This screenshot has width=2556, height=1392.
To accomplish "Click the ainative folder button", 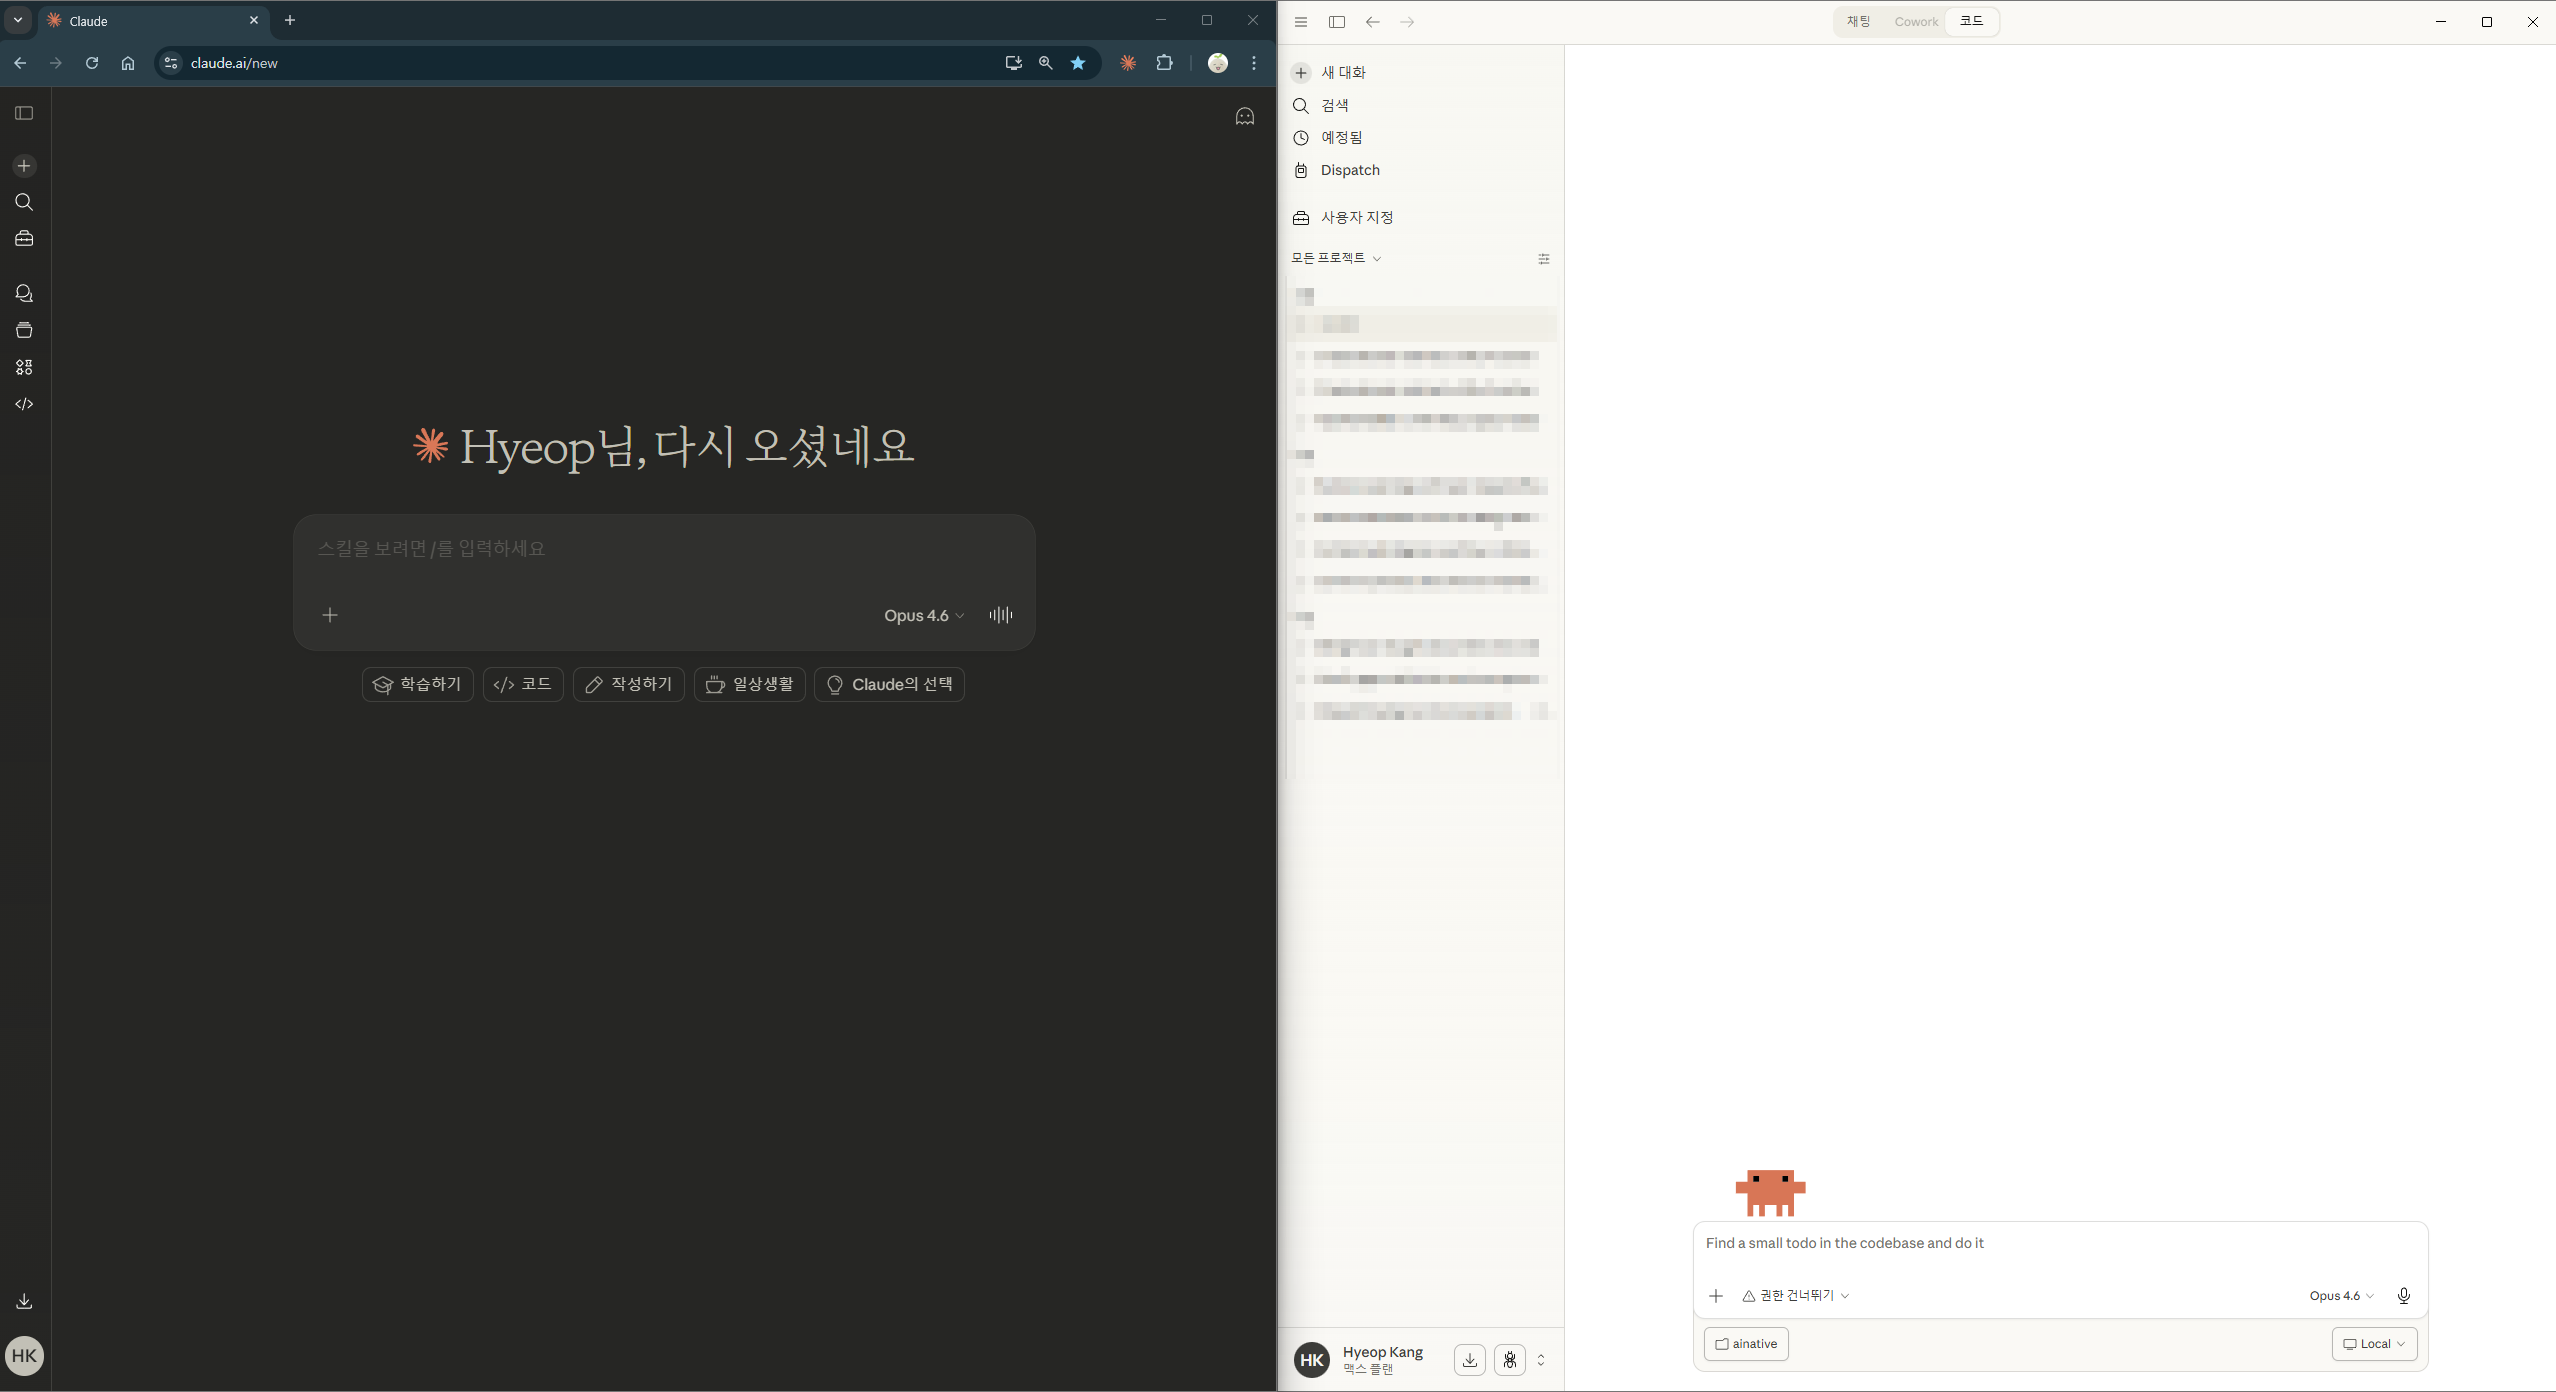I will pyautogui.click(x=1746, y=1343).
